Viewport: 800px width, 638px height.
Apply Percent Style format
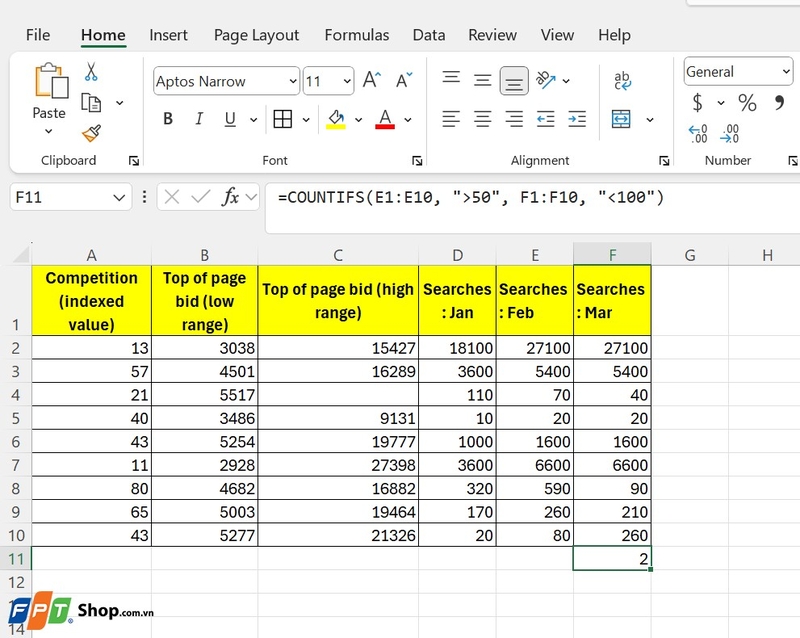[747, 103]
